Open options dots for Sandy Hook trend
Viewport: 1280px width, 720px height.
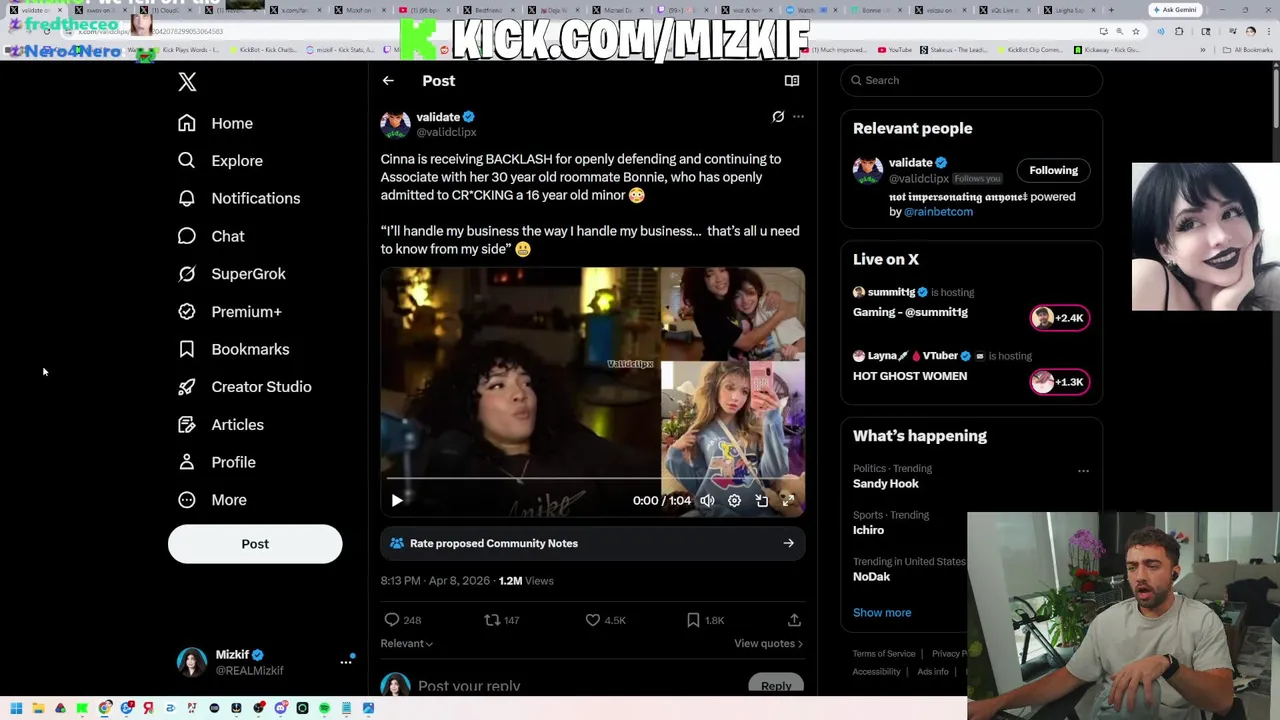coord(1083,471)
